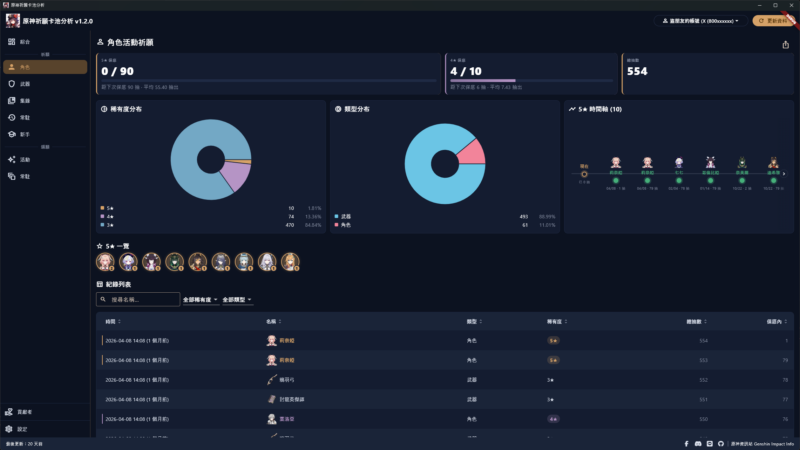Open the account selector dropdown in header
This screenshot has height=450, width=800.
point(701,21)
